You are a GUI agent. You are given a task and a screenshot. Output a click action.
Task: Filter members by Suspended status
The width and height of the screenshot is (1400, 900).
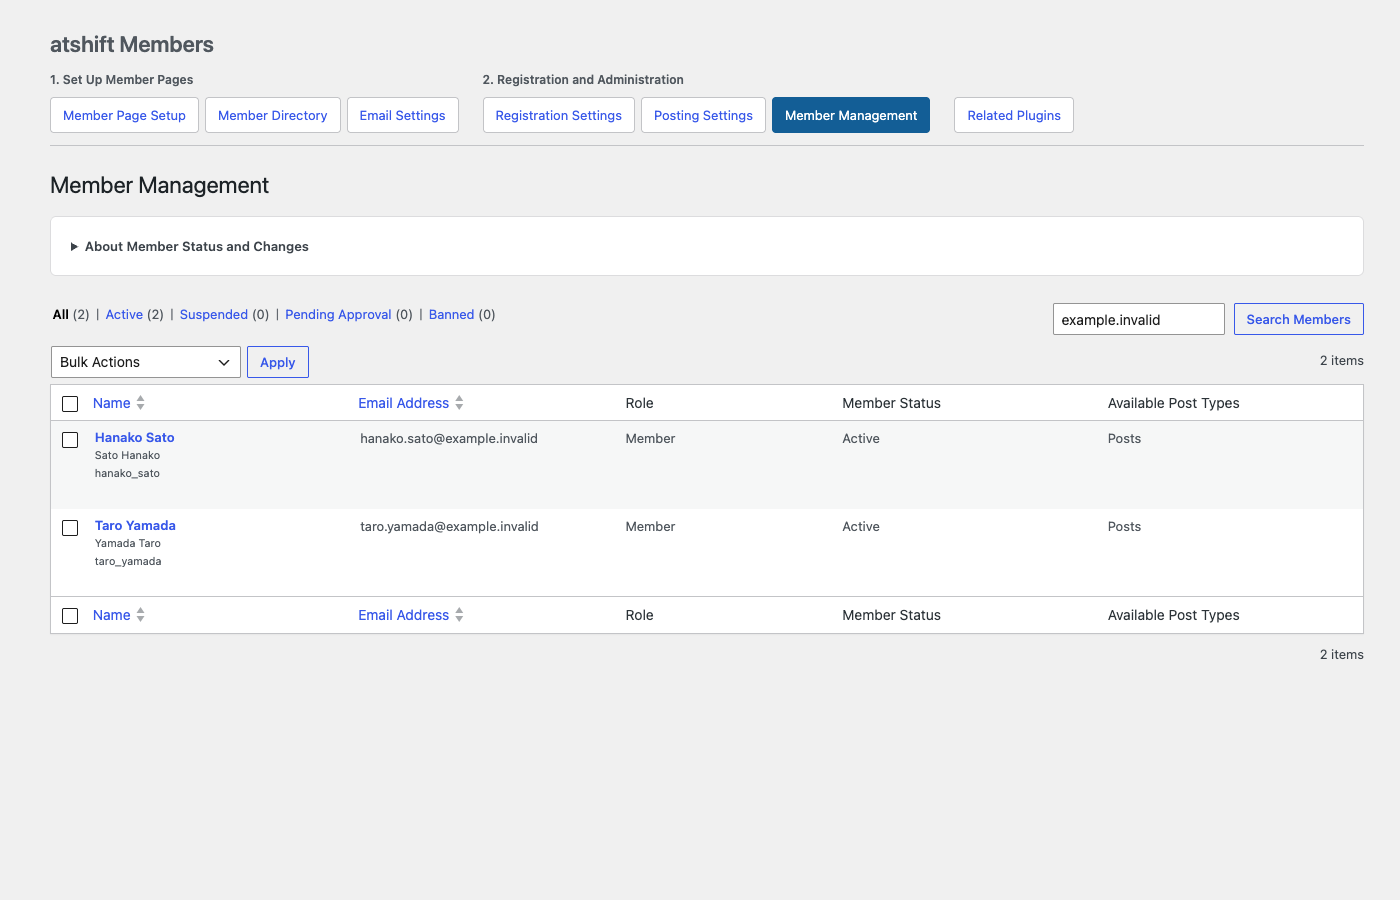(214, 314)
